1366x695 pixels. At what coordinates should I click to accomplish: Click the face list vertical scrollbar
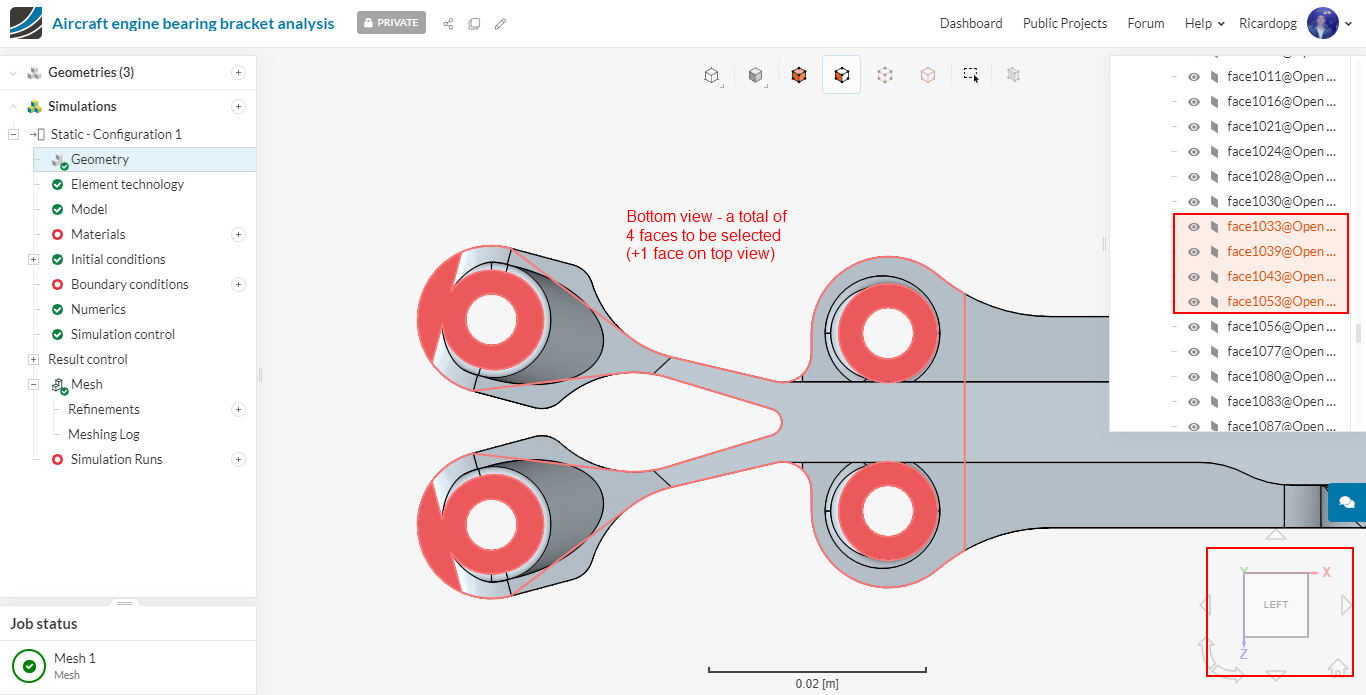coord(1358,333)
